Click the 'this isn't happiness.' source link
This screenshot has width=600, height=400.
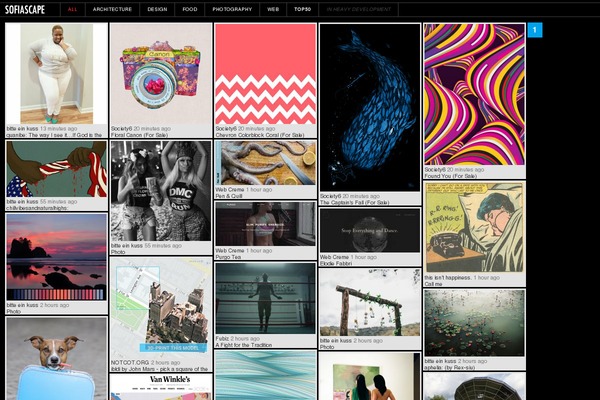click(448, 278)
